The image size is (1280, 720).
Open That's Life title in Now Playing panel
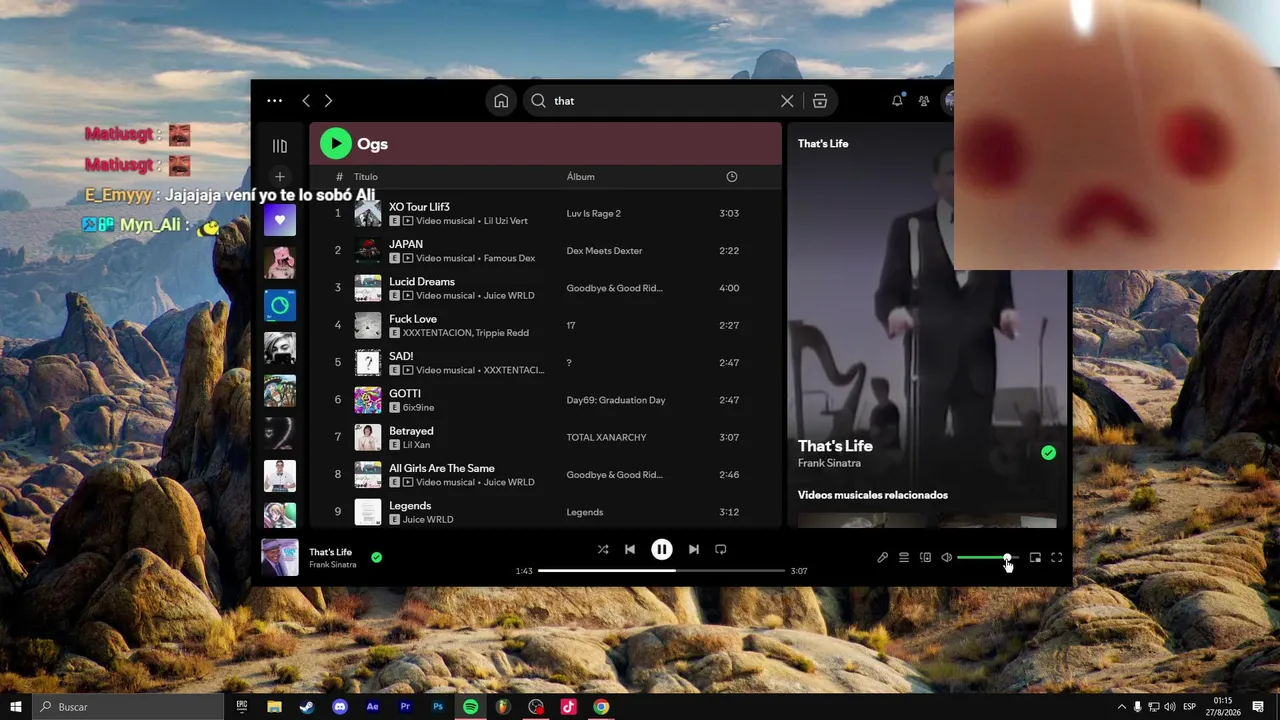coord(835,446)
